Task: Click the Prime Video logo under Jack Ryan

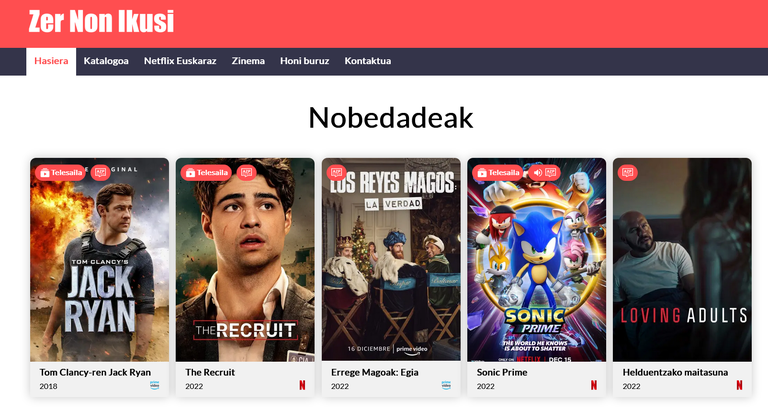Action: point(155,386)
